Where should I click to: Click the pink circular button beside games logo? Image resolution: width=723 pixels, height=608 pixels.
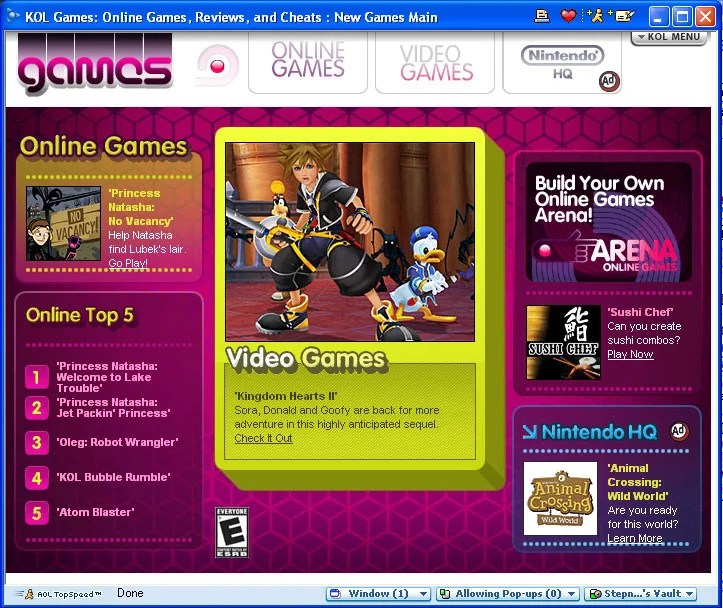tap(217, 66)
